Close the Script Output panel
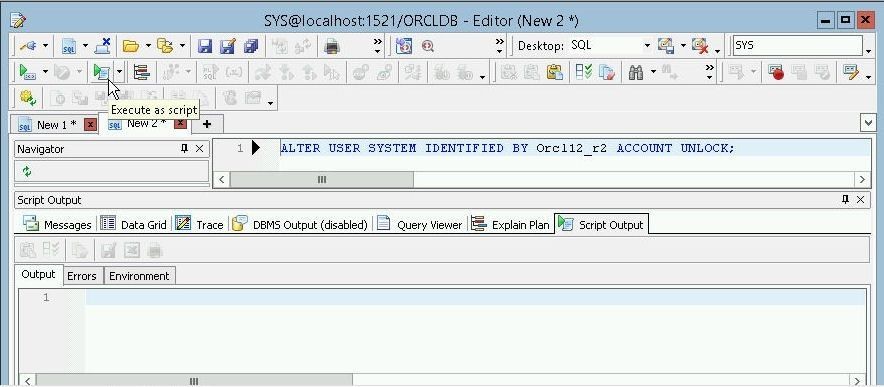The height and width of the screenshot is (387, 884). pos(860,199)
